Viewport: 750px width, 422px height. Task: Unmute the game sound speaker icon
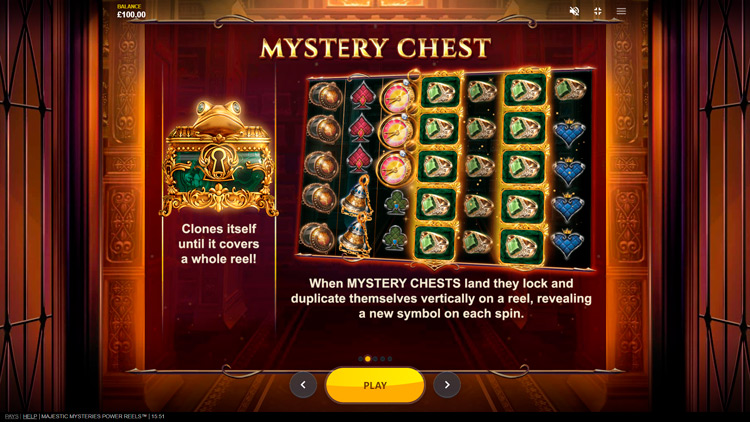(574, 11)
